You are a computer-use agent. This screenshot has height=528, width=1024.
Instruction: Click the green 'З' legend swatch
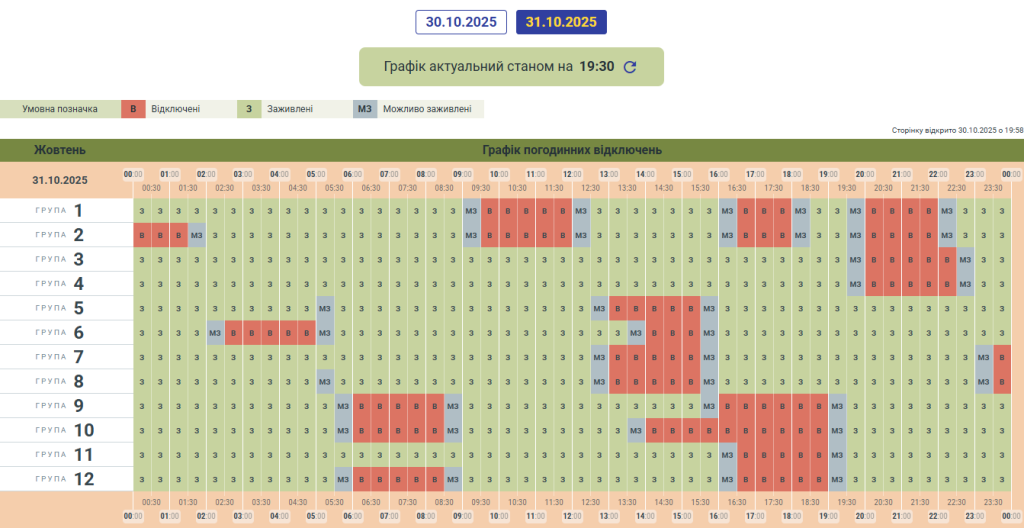coord(249,109)
